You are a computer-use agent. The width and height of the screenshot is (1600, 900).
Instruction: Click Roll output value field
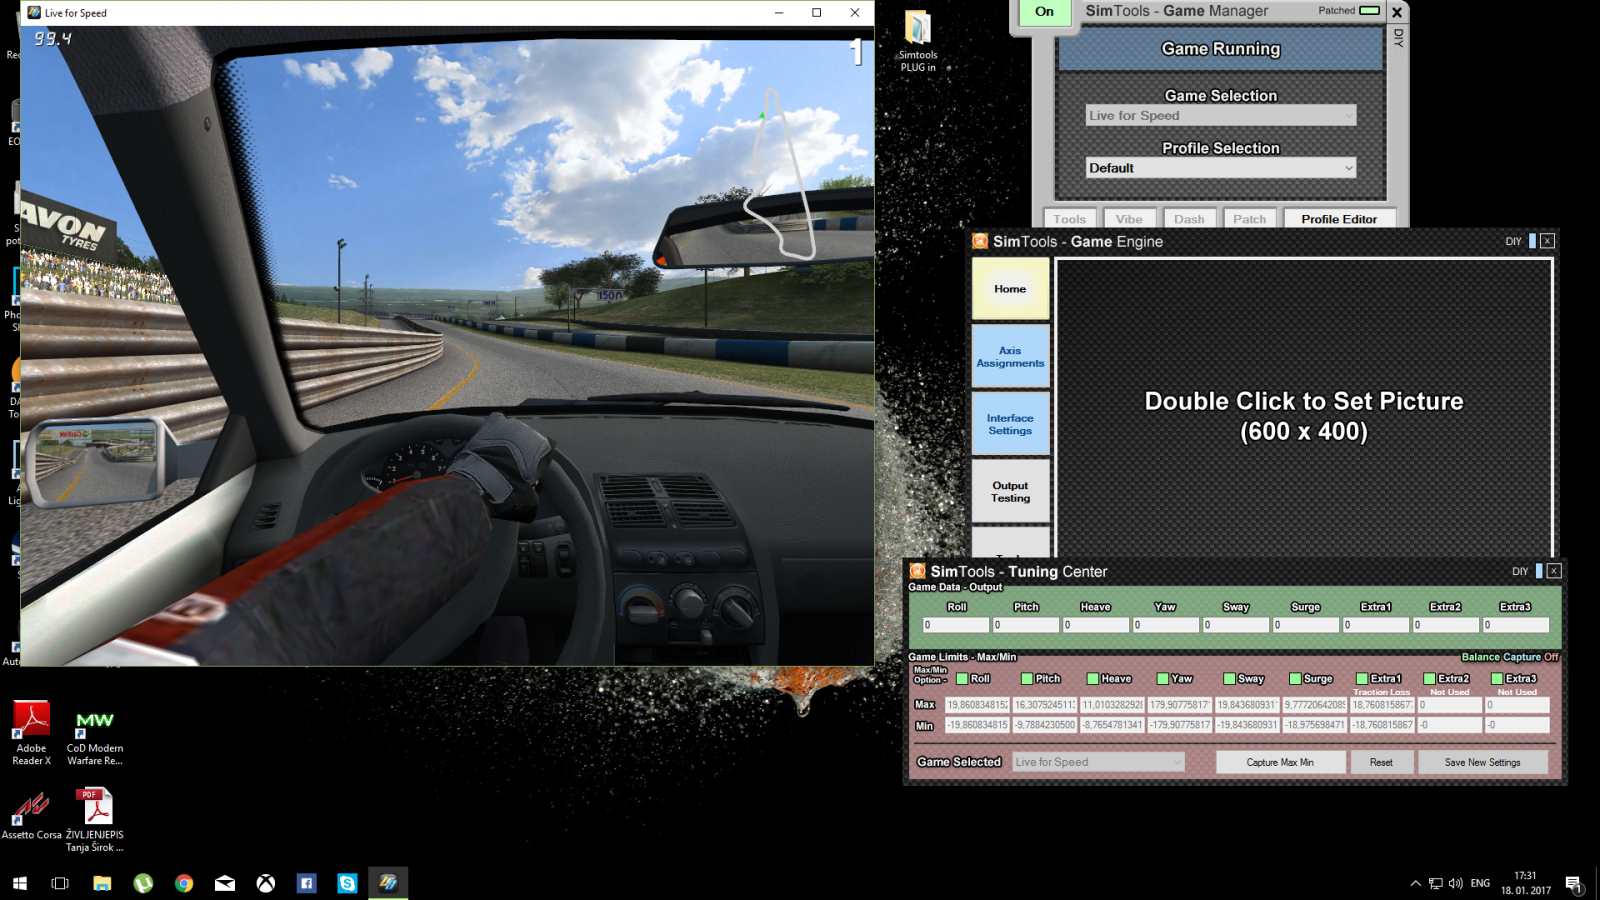[955, 625]
